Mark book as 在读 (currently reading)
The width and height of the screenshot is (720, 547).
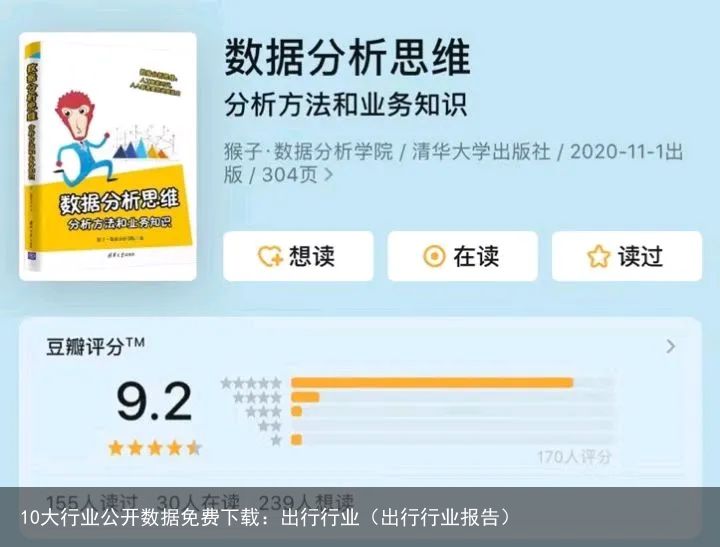coord(462,256)
